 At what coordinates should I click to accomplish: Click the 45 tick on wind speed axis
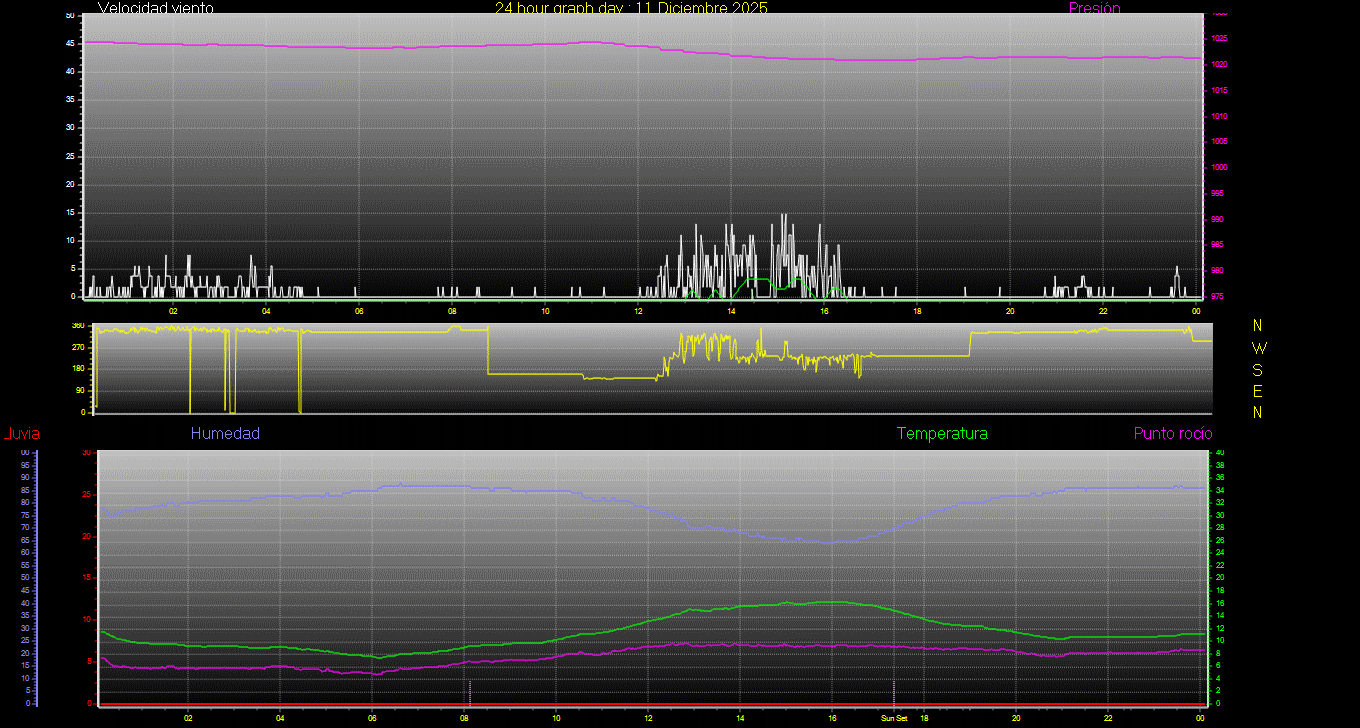coord(69,43)
